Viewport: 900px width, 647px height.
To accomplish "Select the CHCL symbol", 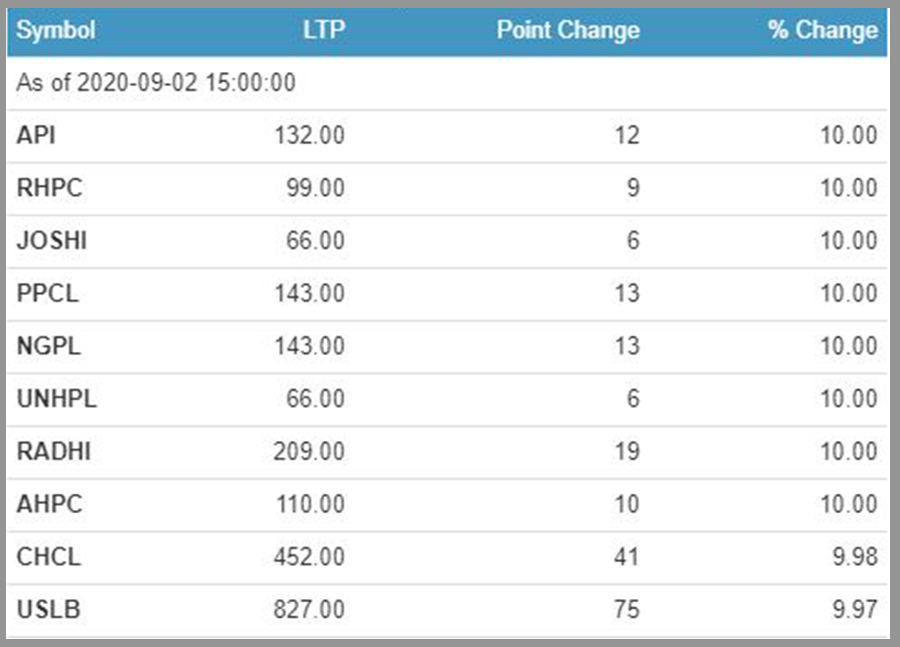I will coord(48,557).
